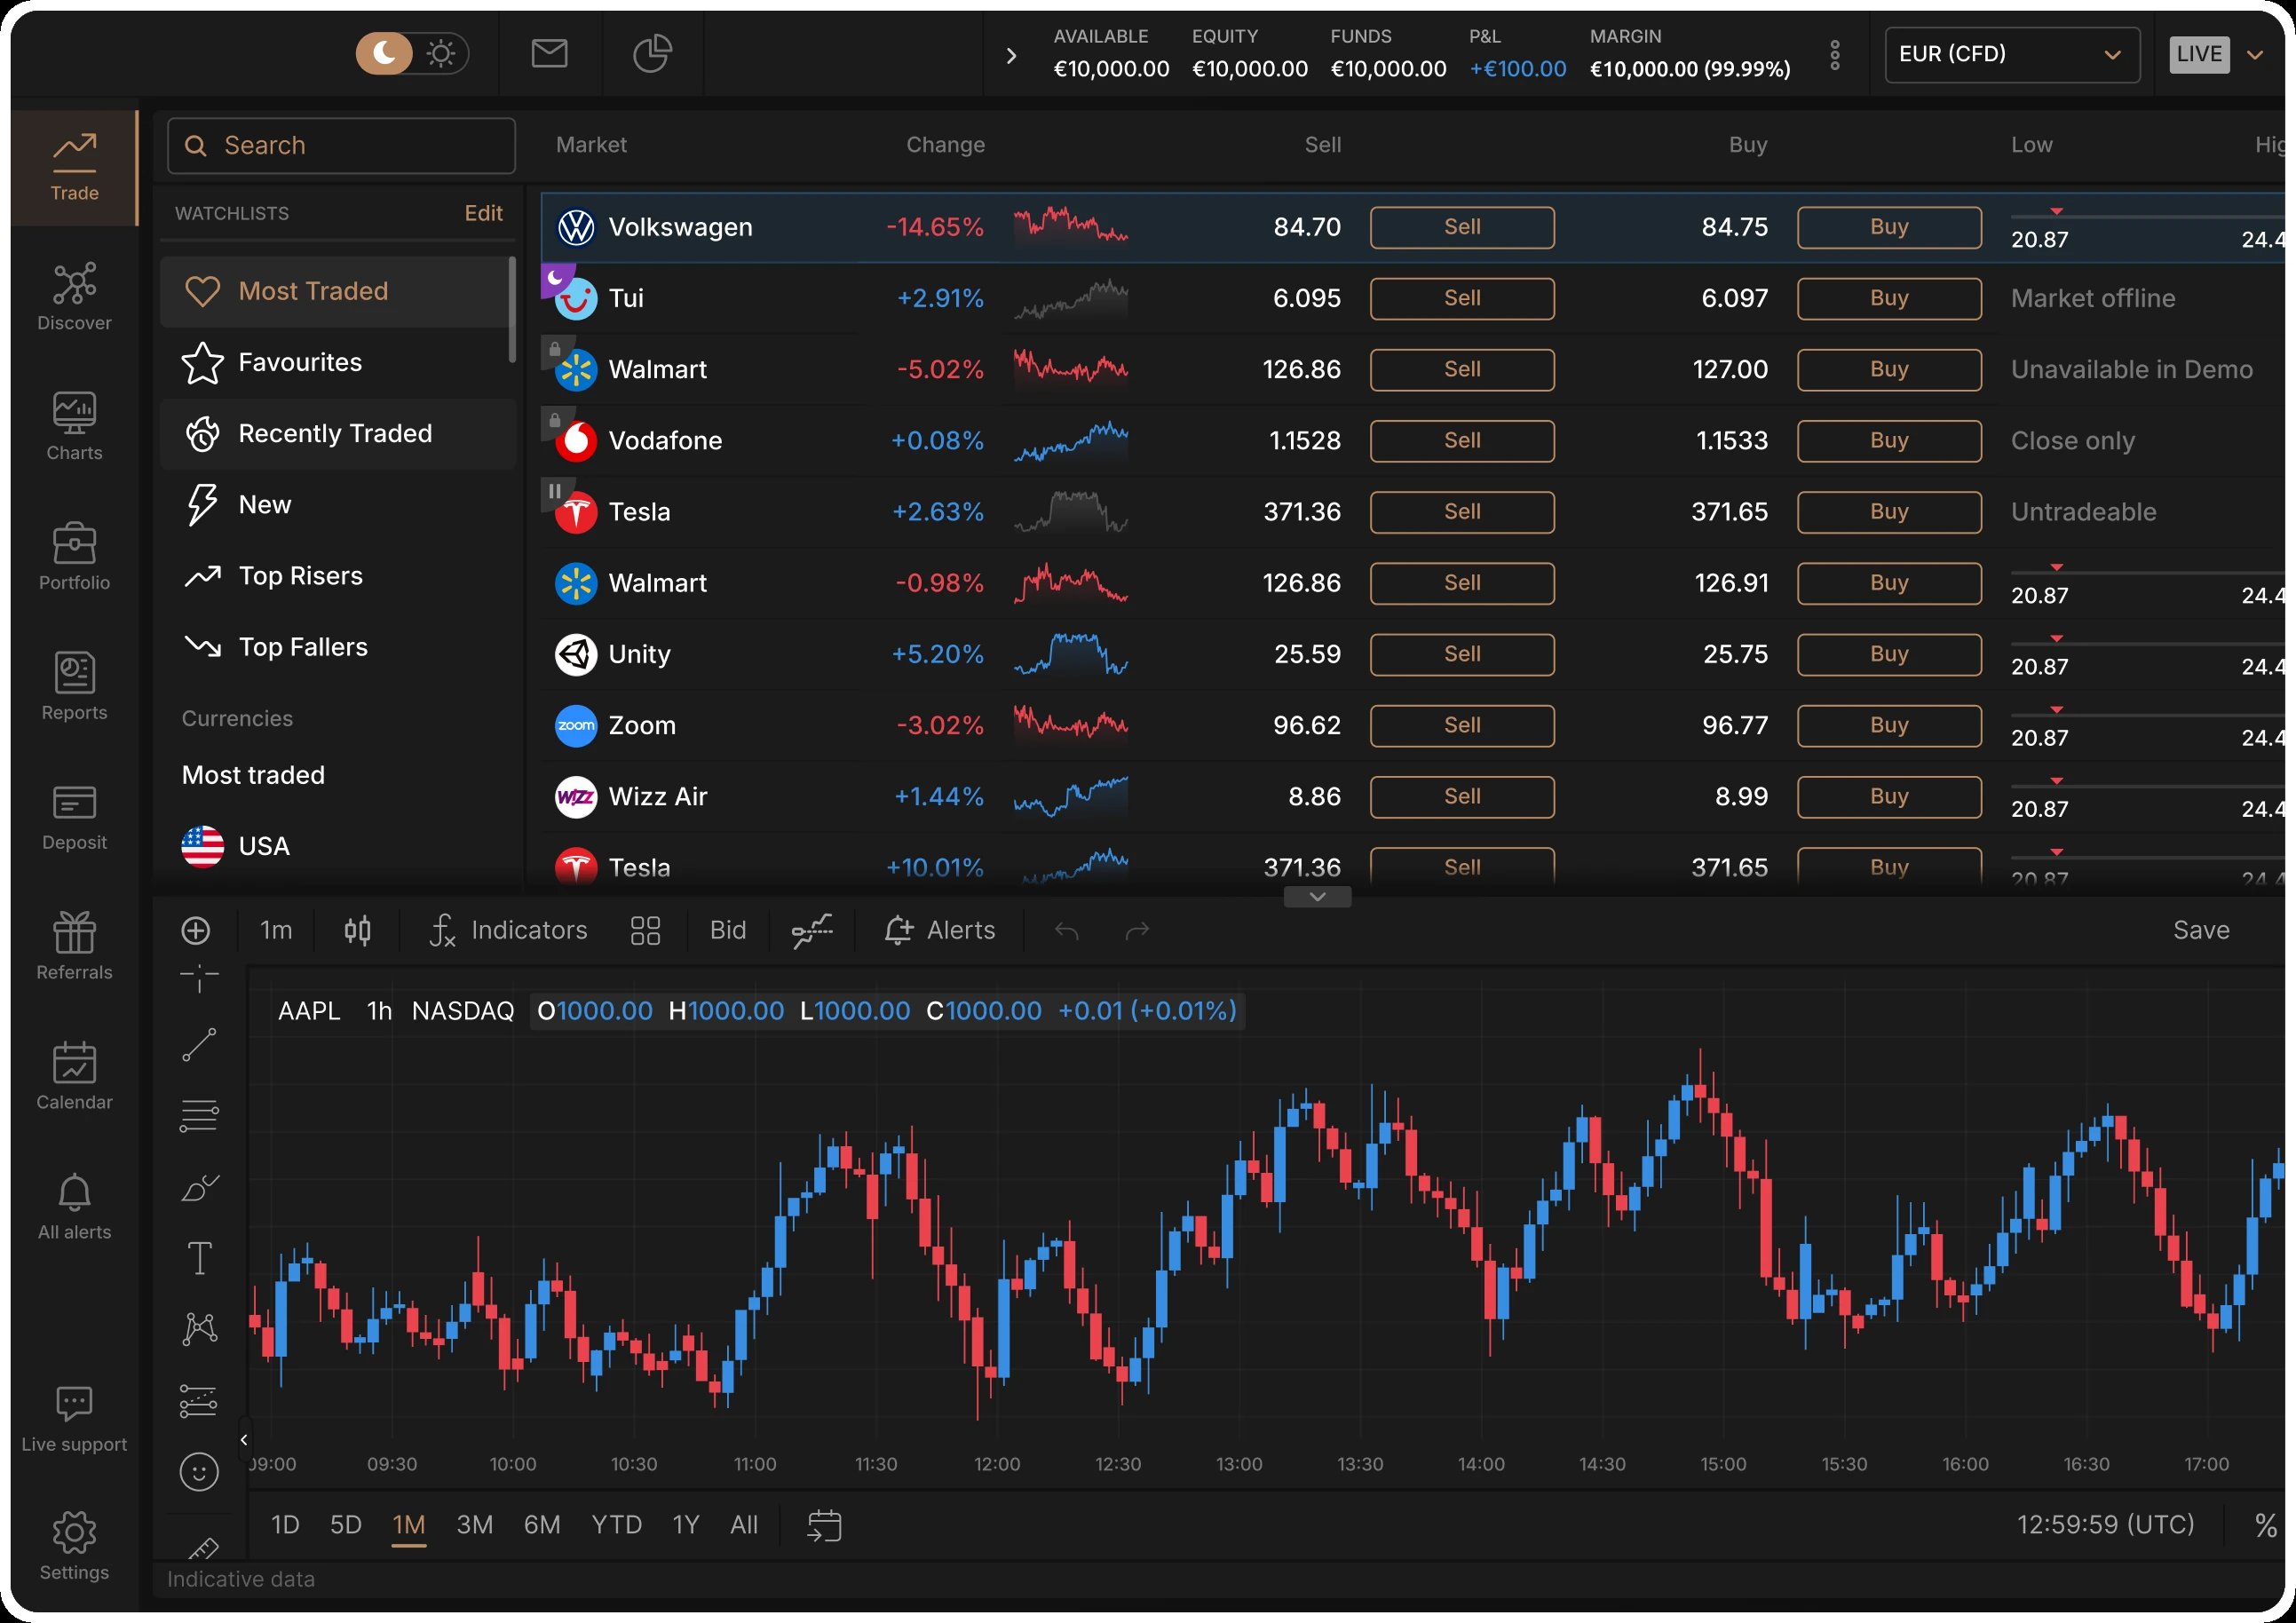The width and height of the screenshot is (2296, 1623).
Task: Select the pattern drawing tool
Action: (200, 1329)
